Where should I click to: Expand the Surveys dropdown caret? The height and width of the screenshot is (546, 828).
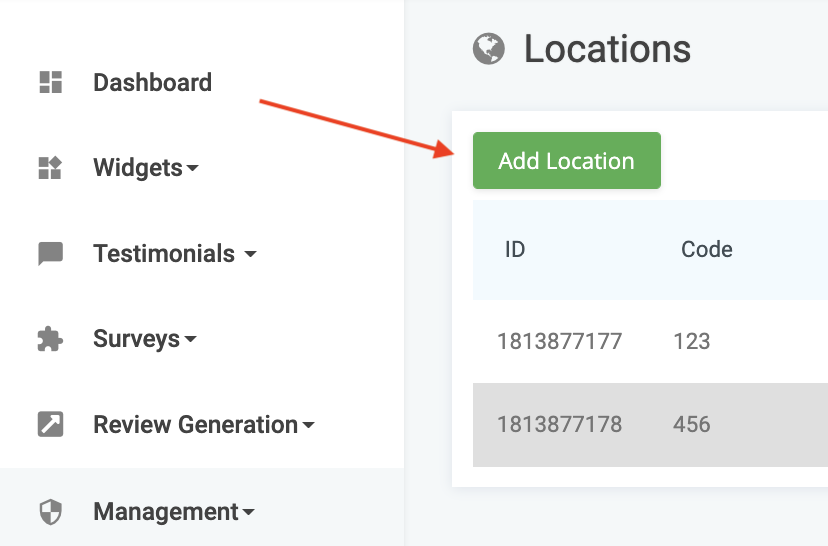(x=191, y=339)
